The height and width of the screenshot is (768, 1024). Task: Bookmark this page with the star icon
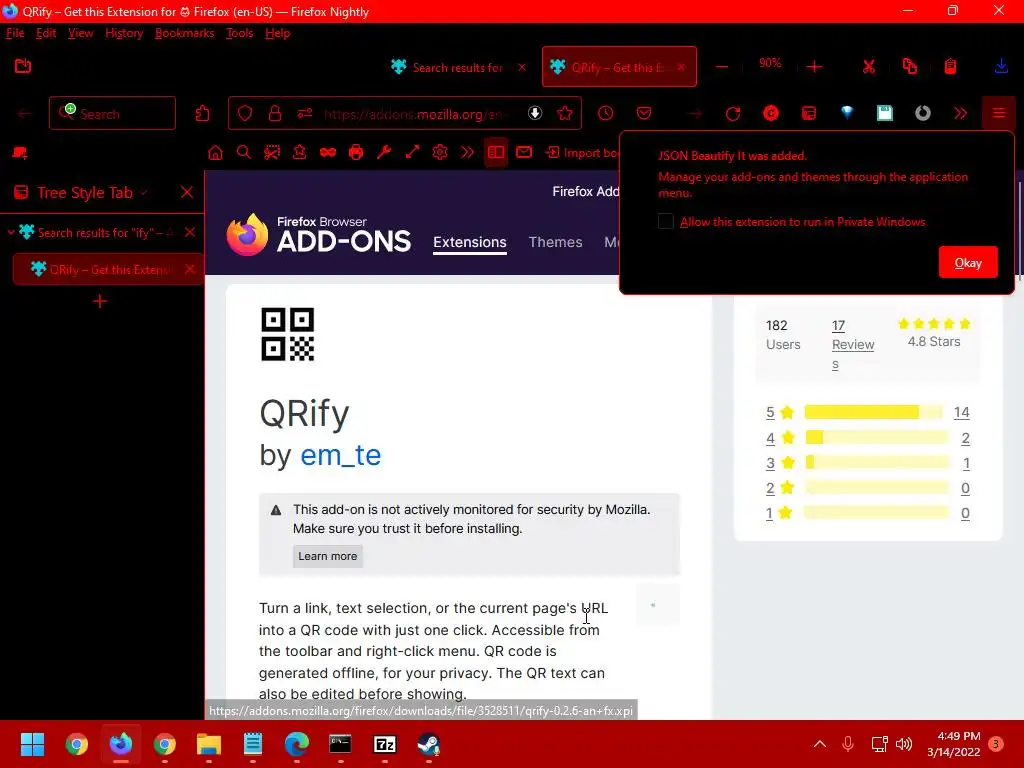coord(565,114)
